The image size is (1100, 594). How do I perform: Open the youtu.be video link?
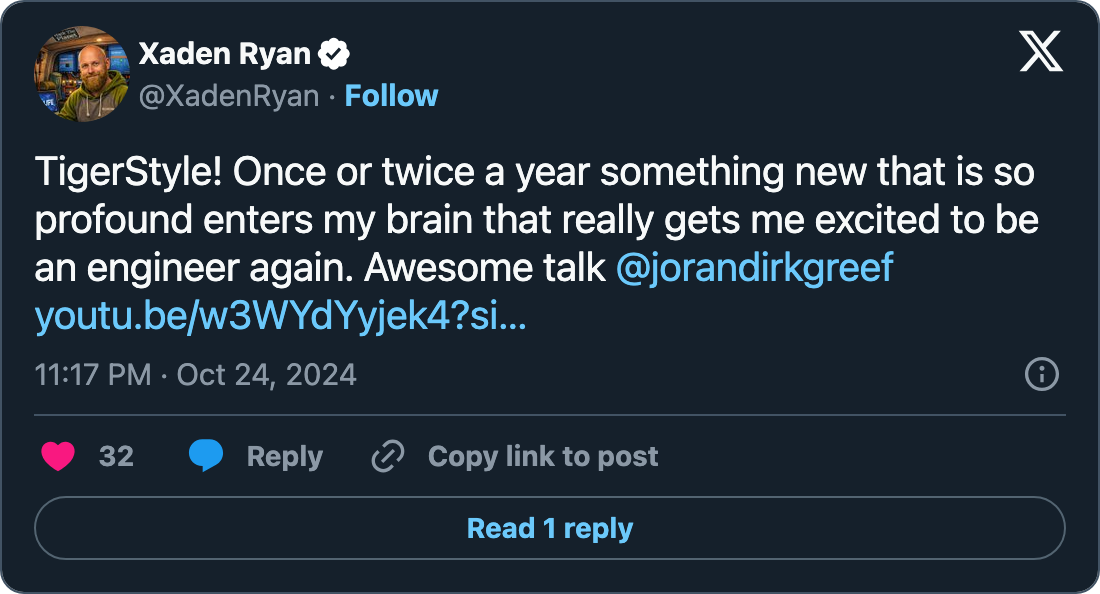[x=281, y=317]
